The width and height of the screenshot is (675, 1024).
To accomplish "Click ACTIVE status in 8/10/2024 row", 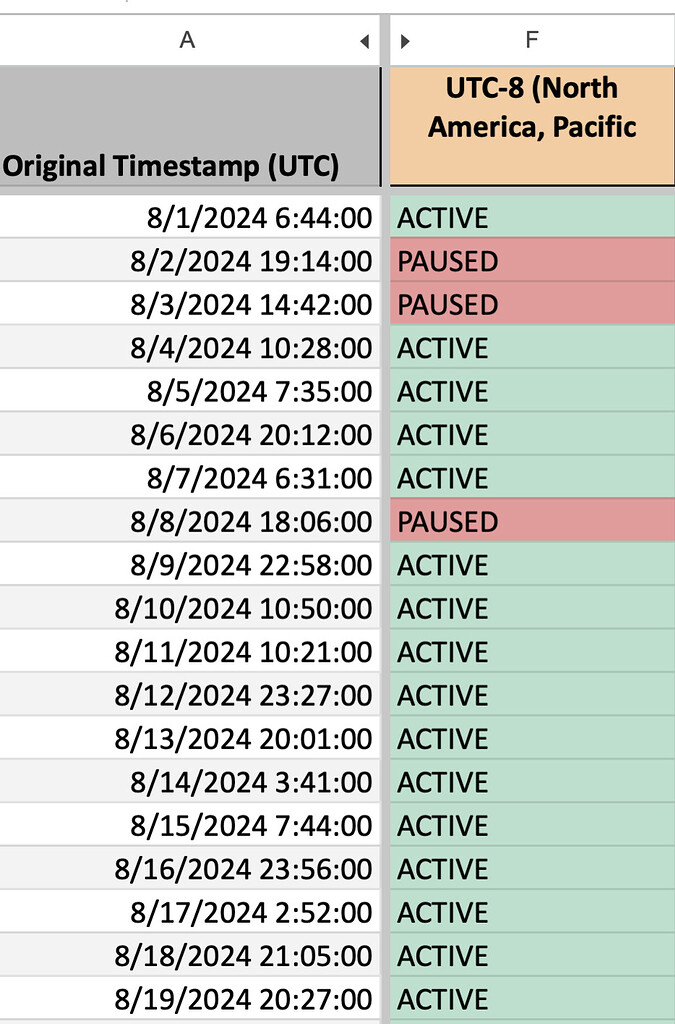I will [532, 608].
